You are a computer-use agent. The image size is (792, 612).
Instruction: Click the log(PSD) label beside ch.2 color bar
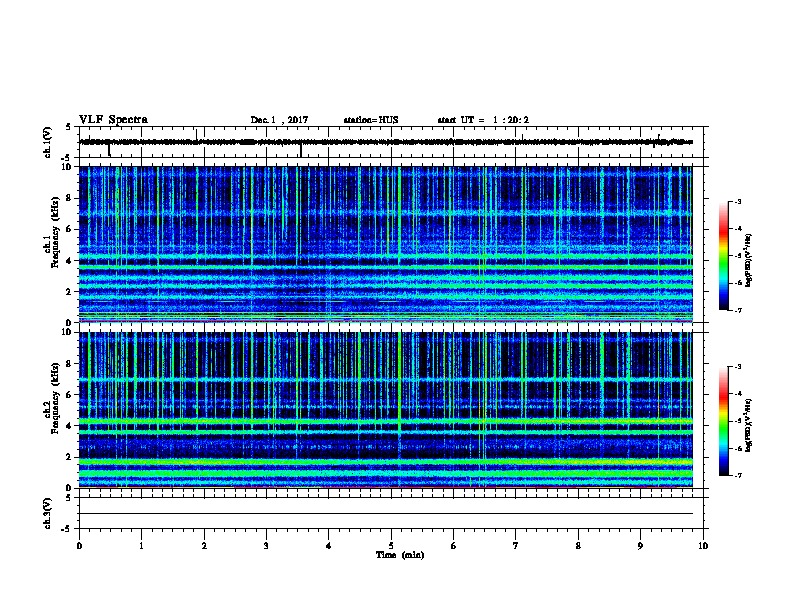click(x=748, y=425)
